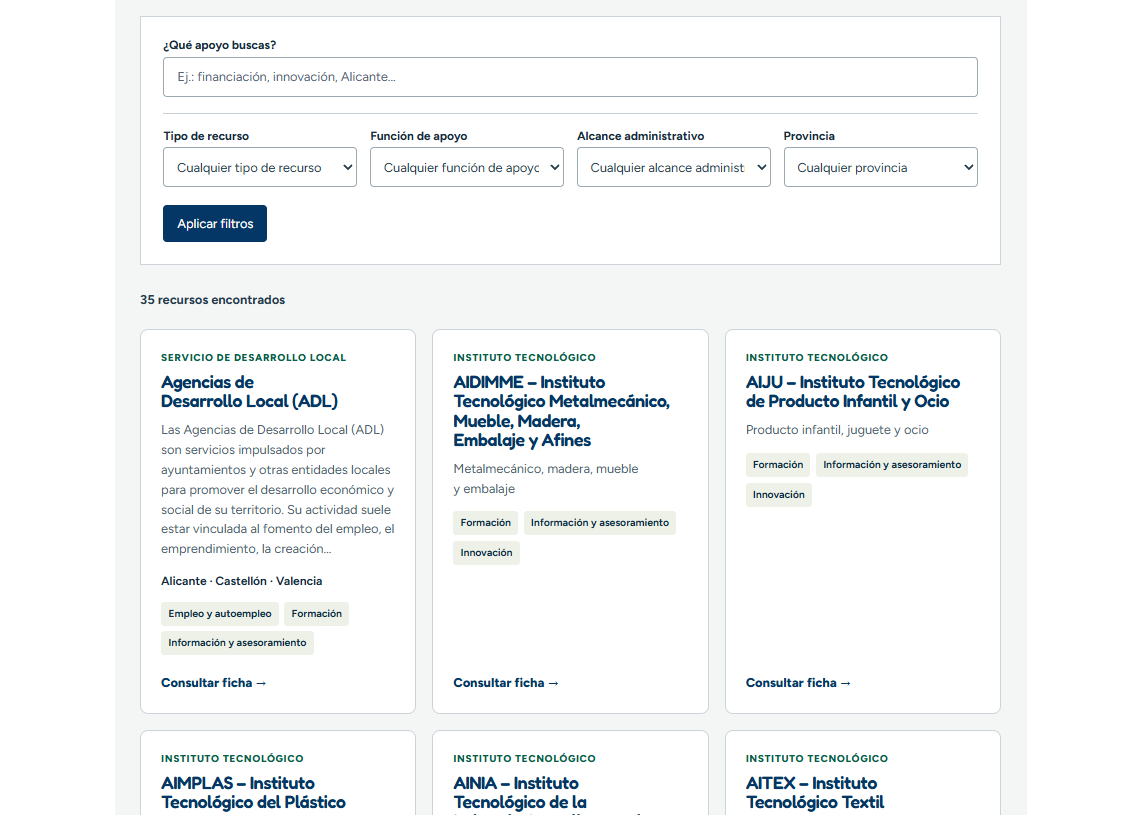The height and width of the screenshot is (815, 1133).
Task: Click 'Formación' tag on AIDIMME card
Action: click(x=486, y=523)
